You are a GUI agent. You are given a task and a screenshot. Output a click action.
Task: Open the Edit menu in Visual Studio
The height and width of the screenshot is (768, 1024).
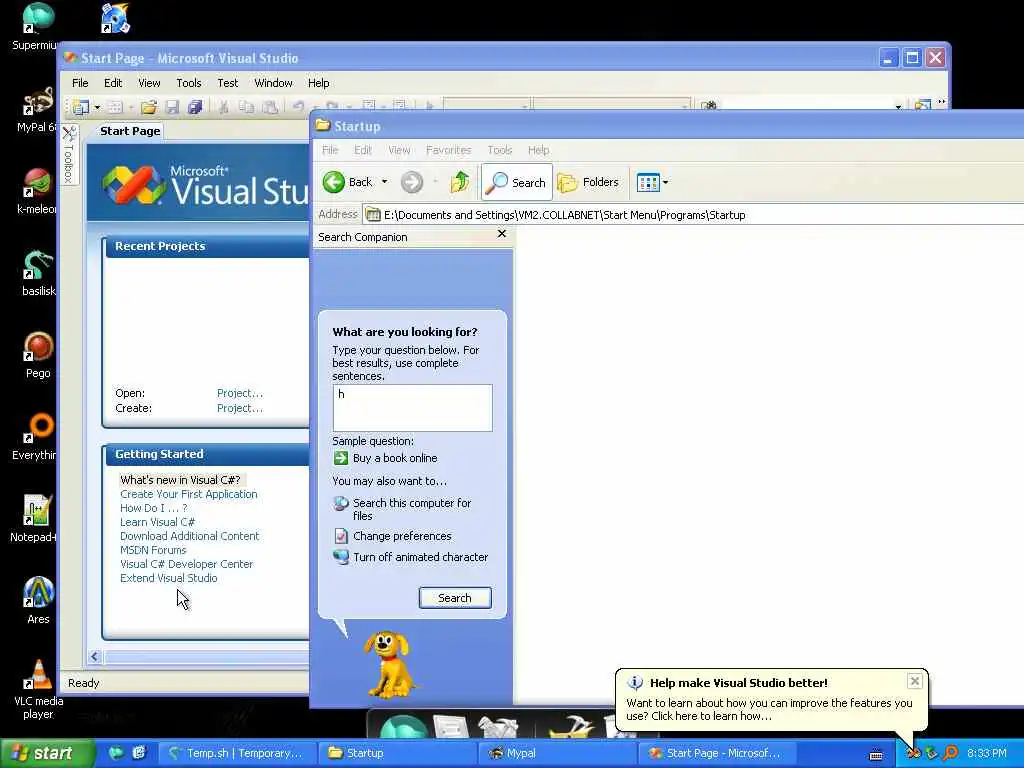(112, 83)
